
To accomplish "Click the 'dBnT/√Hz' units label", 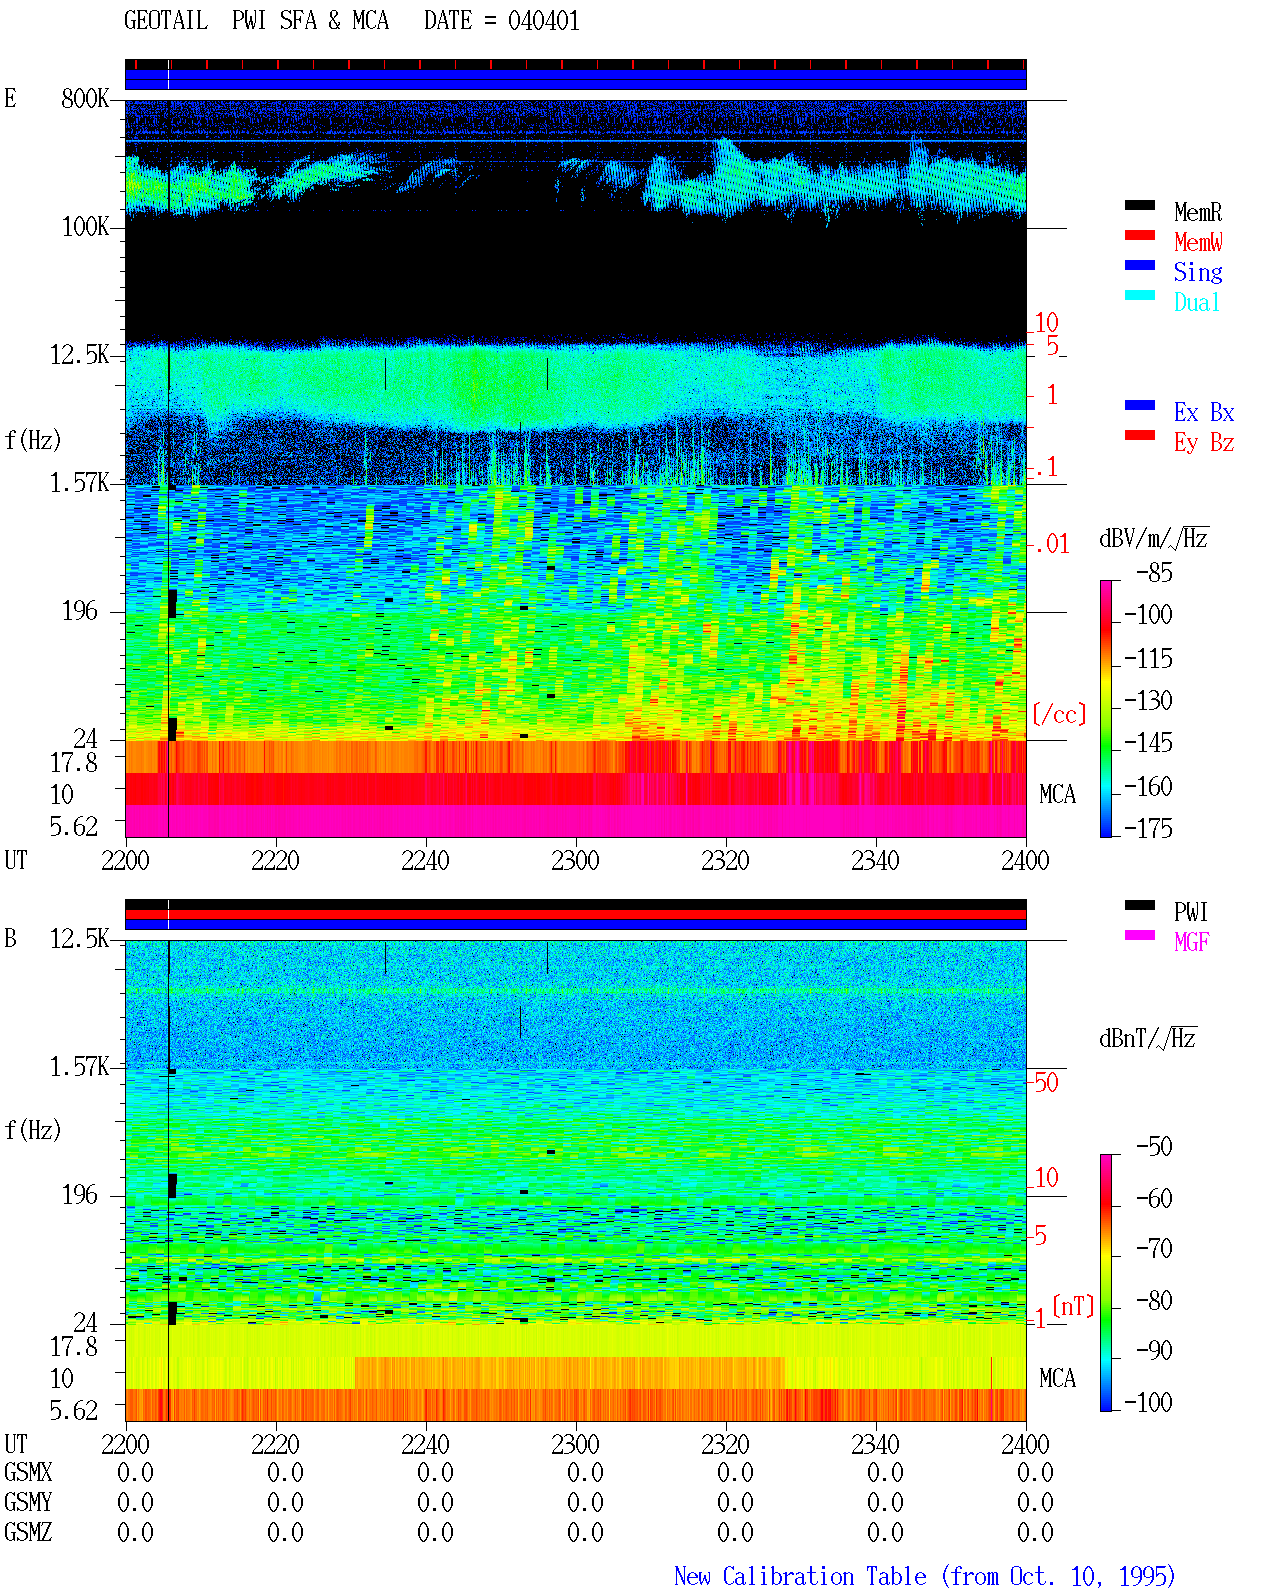I will 1148,1038.
